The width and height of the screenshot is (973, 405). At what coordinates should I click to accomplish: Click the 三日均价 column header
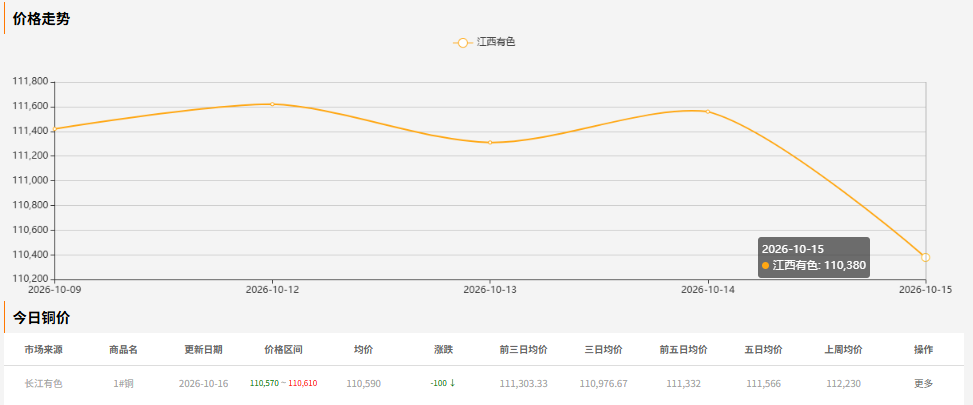pos(604,350)
